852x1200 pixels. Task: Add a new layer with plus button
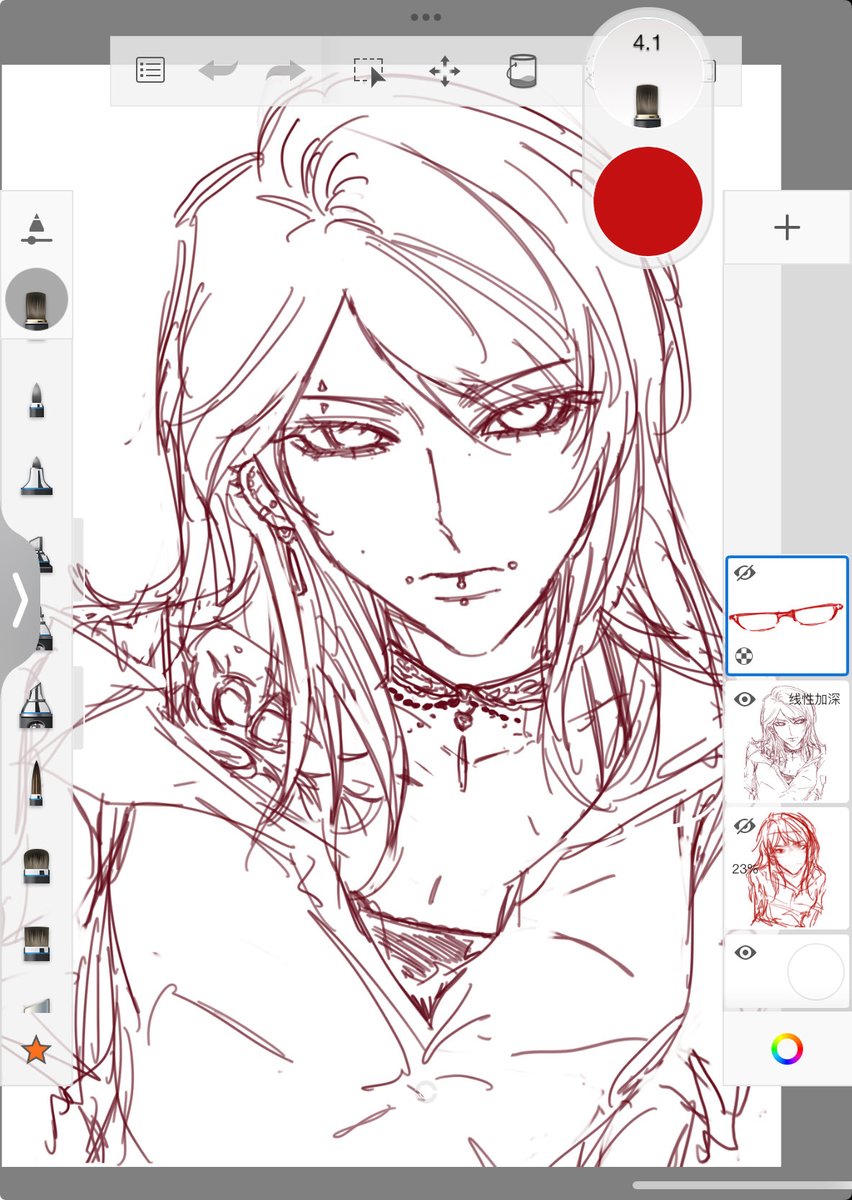[787, 227]
